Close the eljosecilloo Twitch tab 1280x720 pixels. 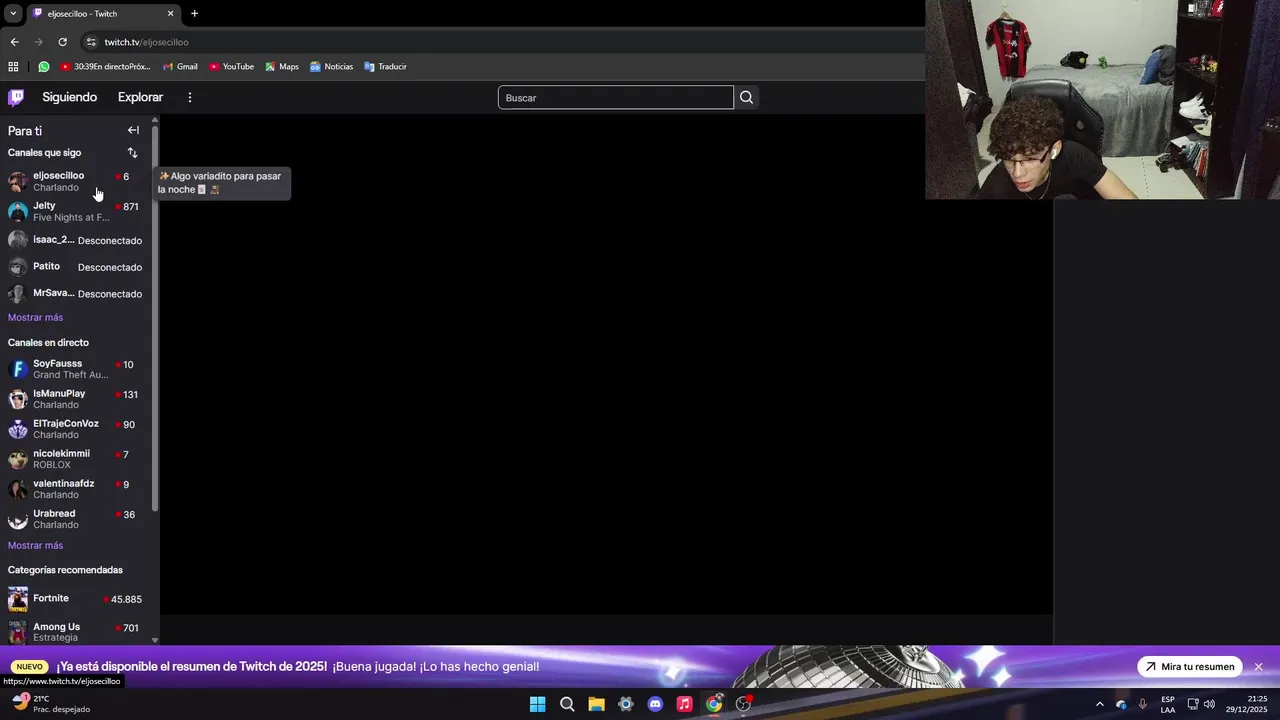tap(170, 14)
